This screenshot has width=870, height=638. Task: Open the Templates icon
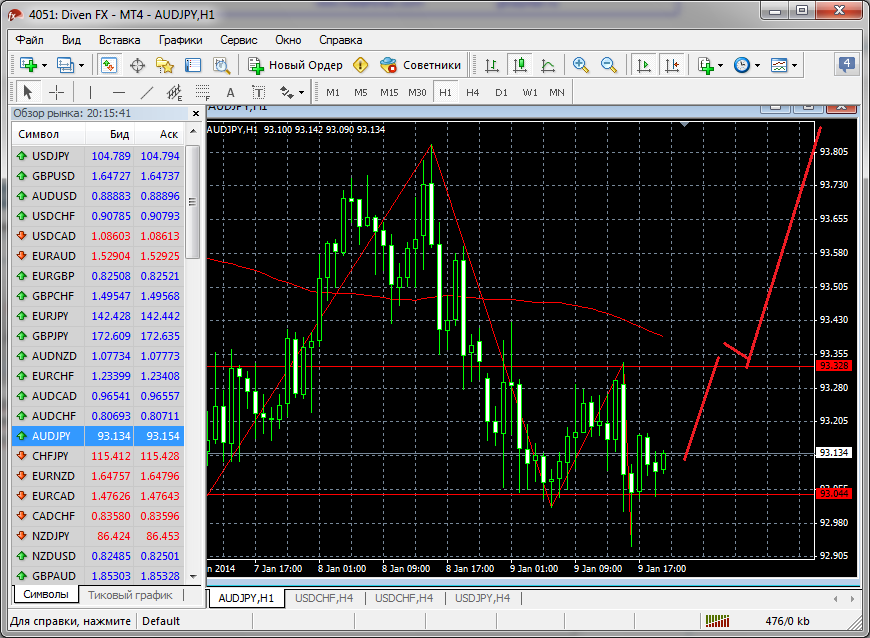click(x=779, y=65)
